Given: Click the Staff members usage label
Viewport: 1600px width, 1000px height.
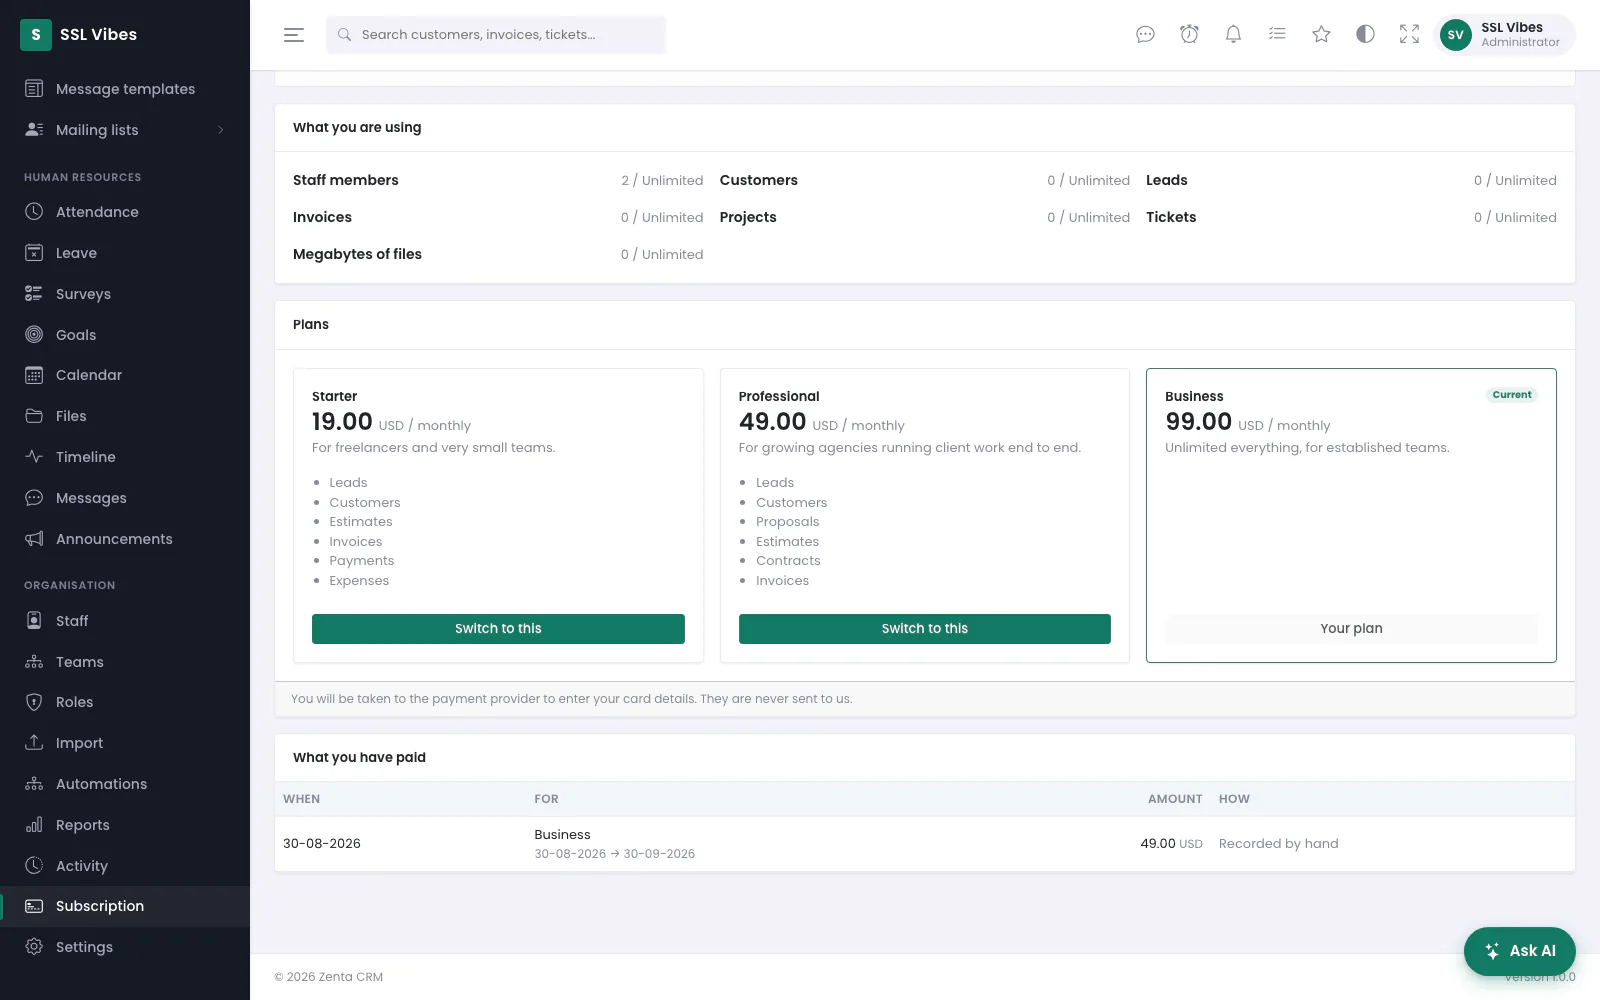Looking at the screenshot, I should [346, 180].
